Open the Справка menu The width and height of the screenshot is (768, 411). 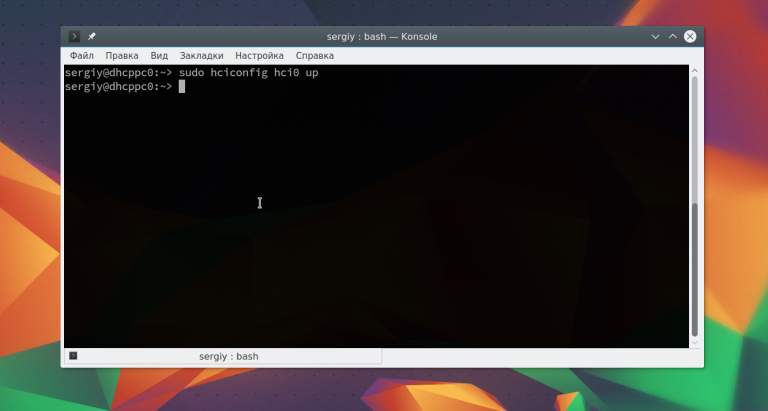coord(314,56)
